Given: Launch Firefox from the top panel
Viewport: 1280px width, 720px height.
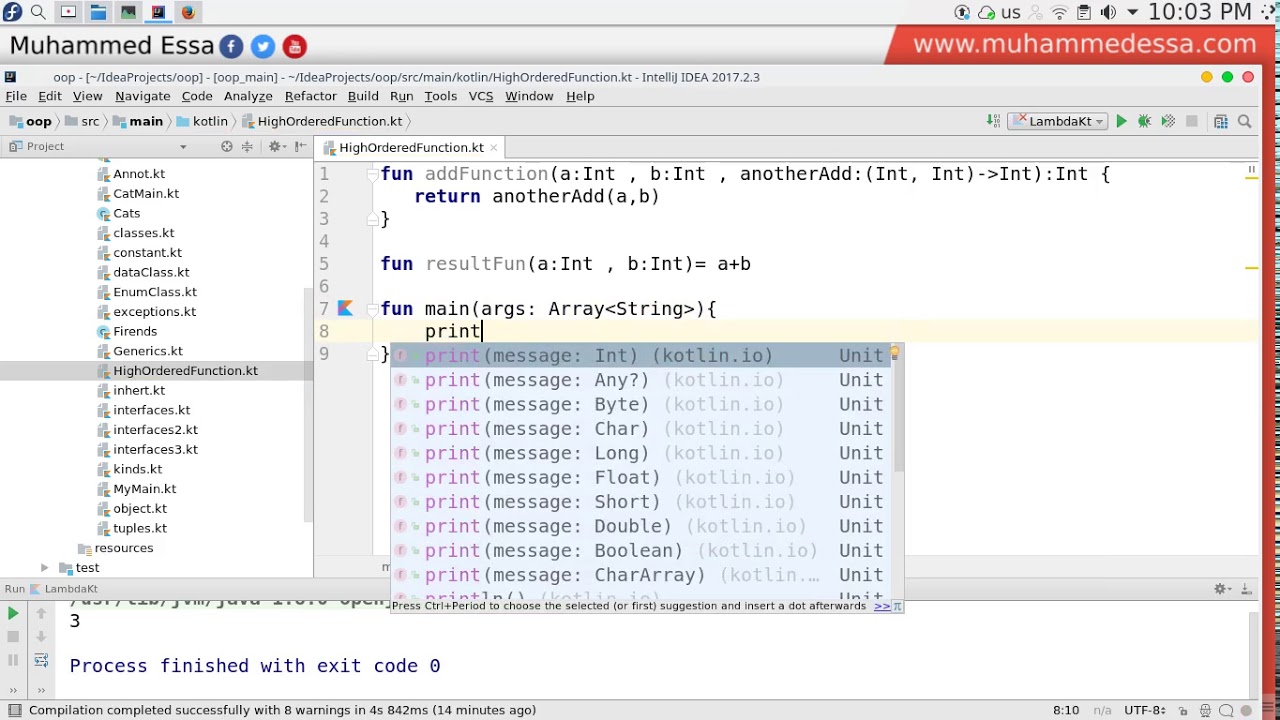Looking at the screenshot, I should pos(188,12).
